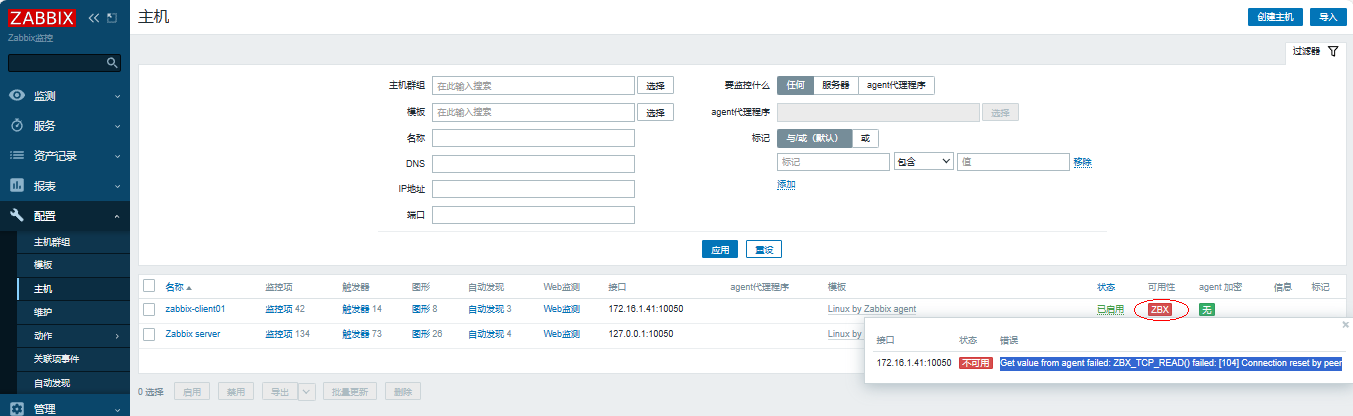
Task: Click the filter funnel icon
Action: coord(1332,51)
